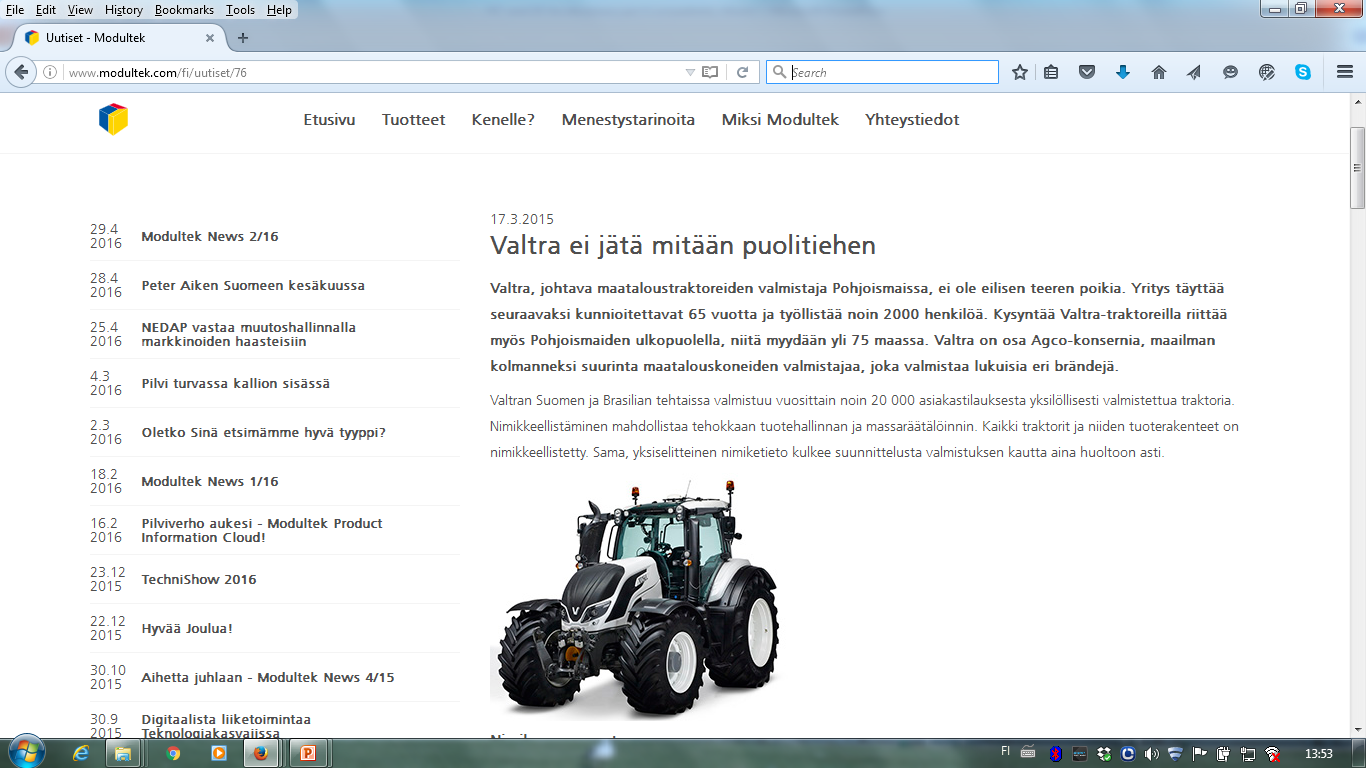The height and width of the screenshot is (768, 1366).
Task: Open the Windows Start menu
Action: (x=25, y=752)
